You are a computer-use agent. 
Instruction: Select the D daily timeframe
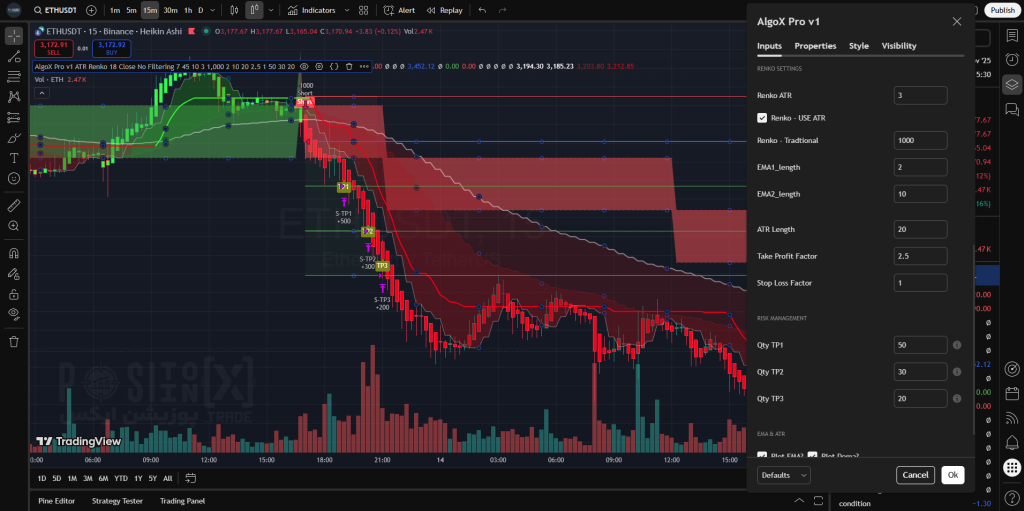pyautogui.click(x=200, y=10)
